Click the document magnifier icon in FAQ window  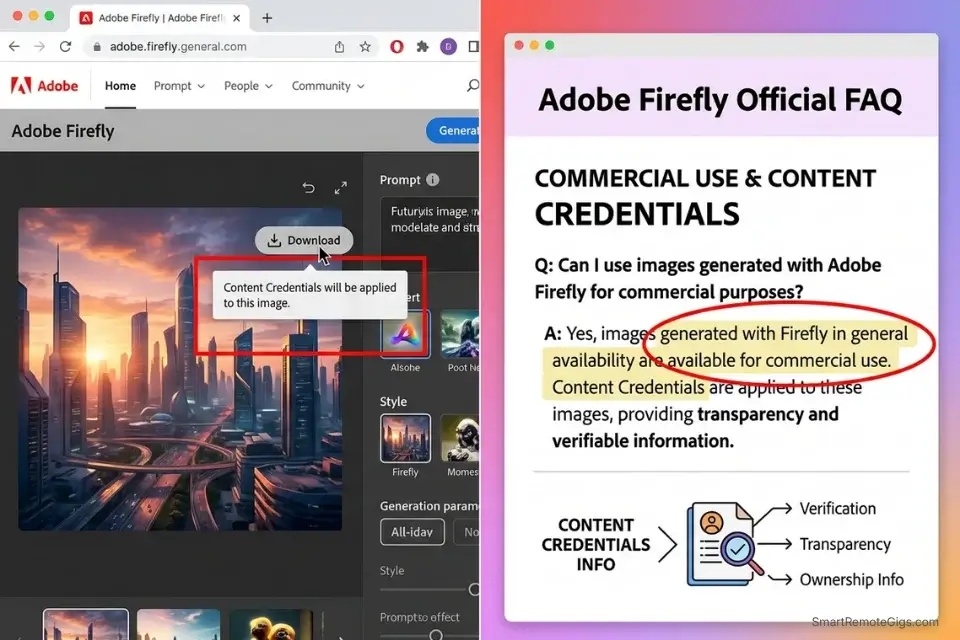pyautogui.click(x=726, y=544)
